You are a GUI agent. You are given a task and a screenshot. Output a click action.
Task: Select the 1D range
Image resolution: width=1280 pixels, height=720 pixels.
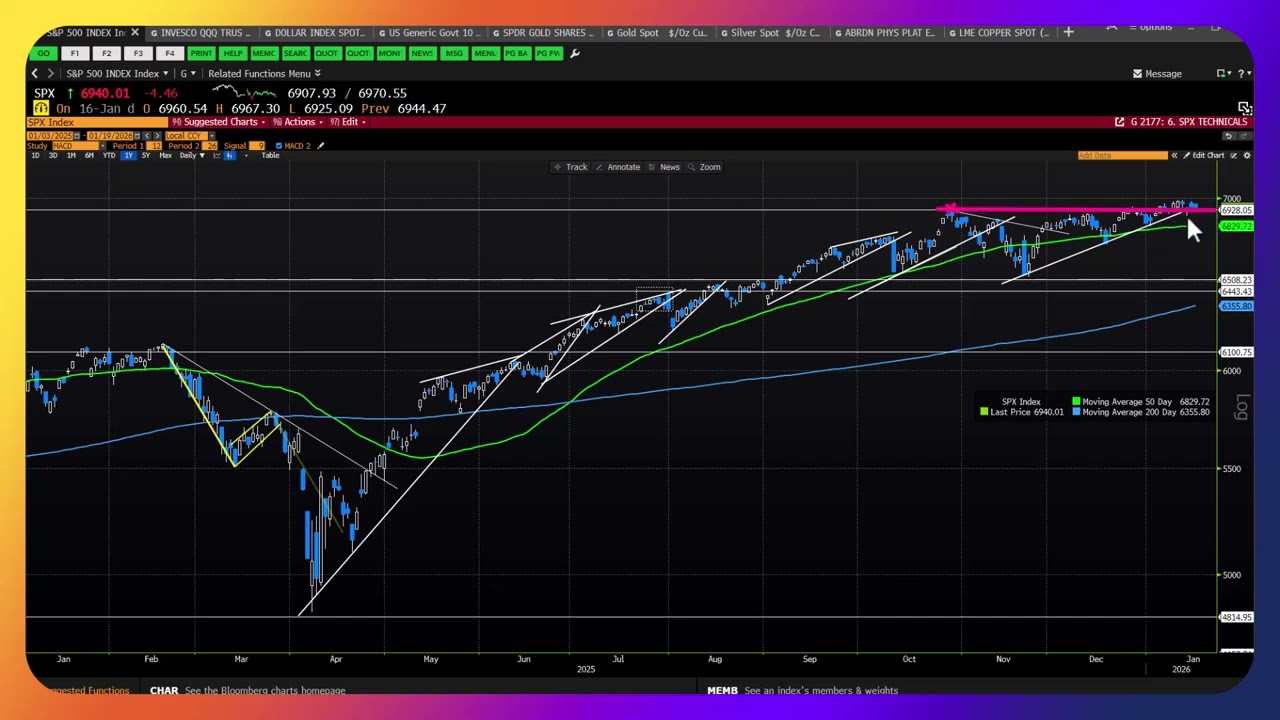[35, 155]
